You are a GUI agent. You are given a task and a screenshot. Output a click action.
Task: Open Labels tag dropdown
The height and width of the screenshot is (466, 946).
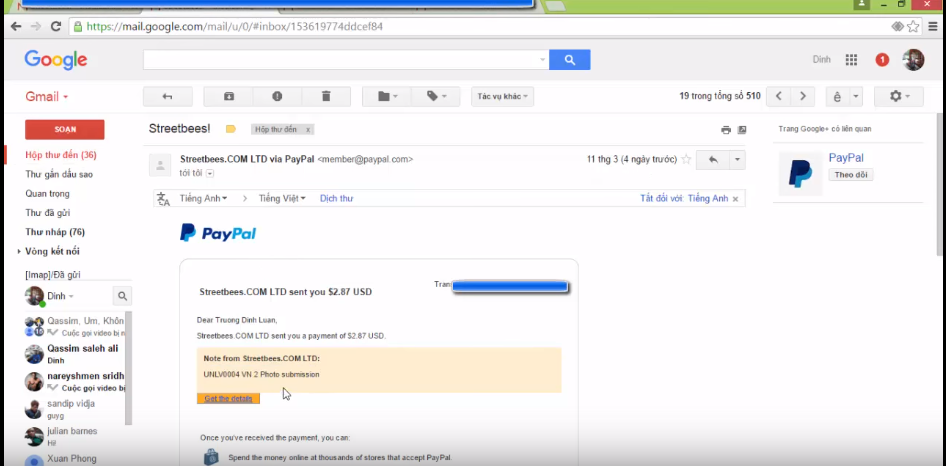pyautogui.click(x=436, y=97)
